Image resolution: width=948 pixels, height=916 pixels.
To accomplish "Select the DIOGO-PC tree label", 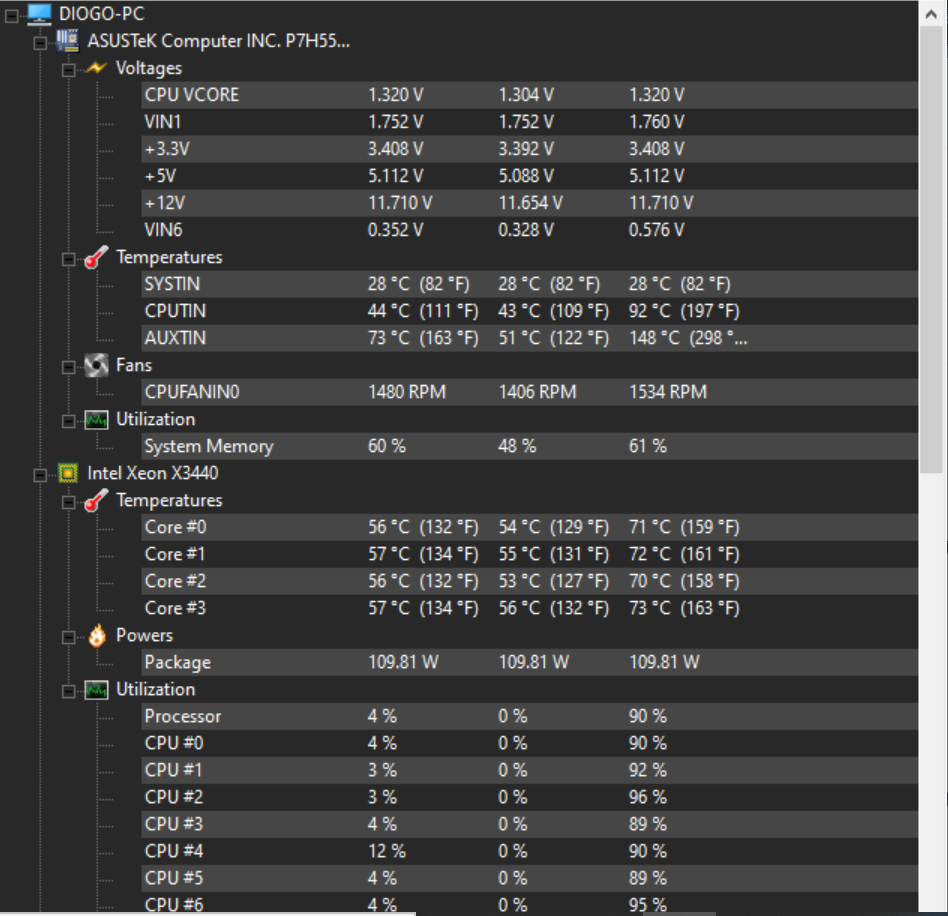I will pyautogui.click(x=101, y=13).
